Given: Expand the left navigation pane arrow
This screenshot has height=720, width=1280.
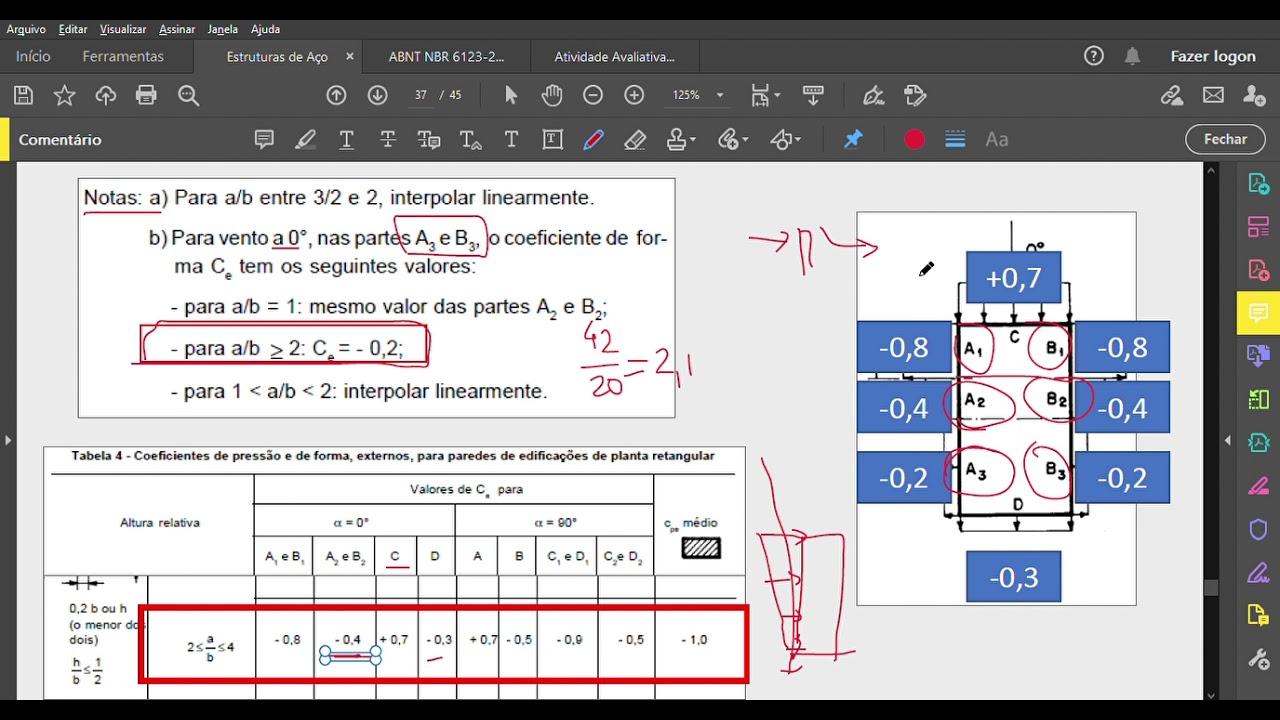Looking at the screenshot, I should 8,440.
